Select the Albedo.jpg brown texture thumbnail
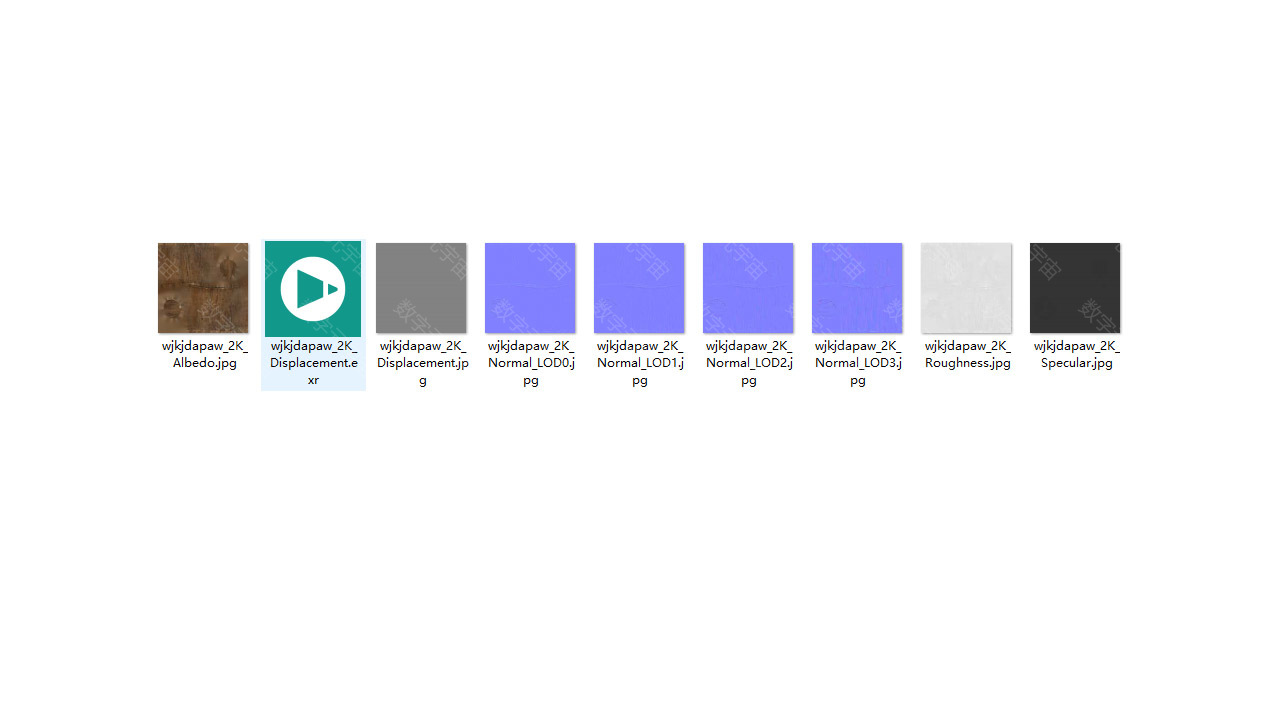1280x720 pixels. (203, 288)
